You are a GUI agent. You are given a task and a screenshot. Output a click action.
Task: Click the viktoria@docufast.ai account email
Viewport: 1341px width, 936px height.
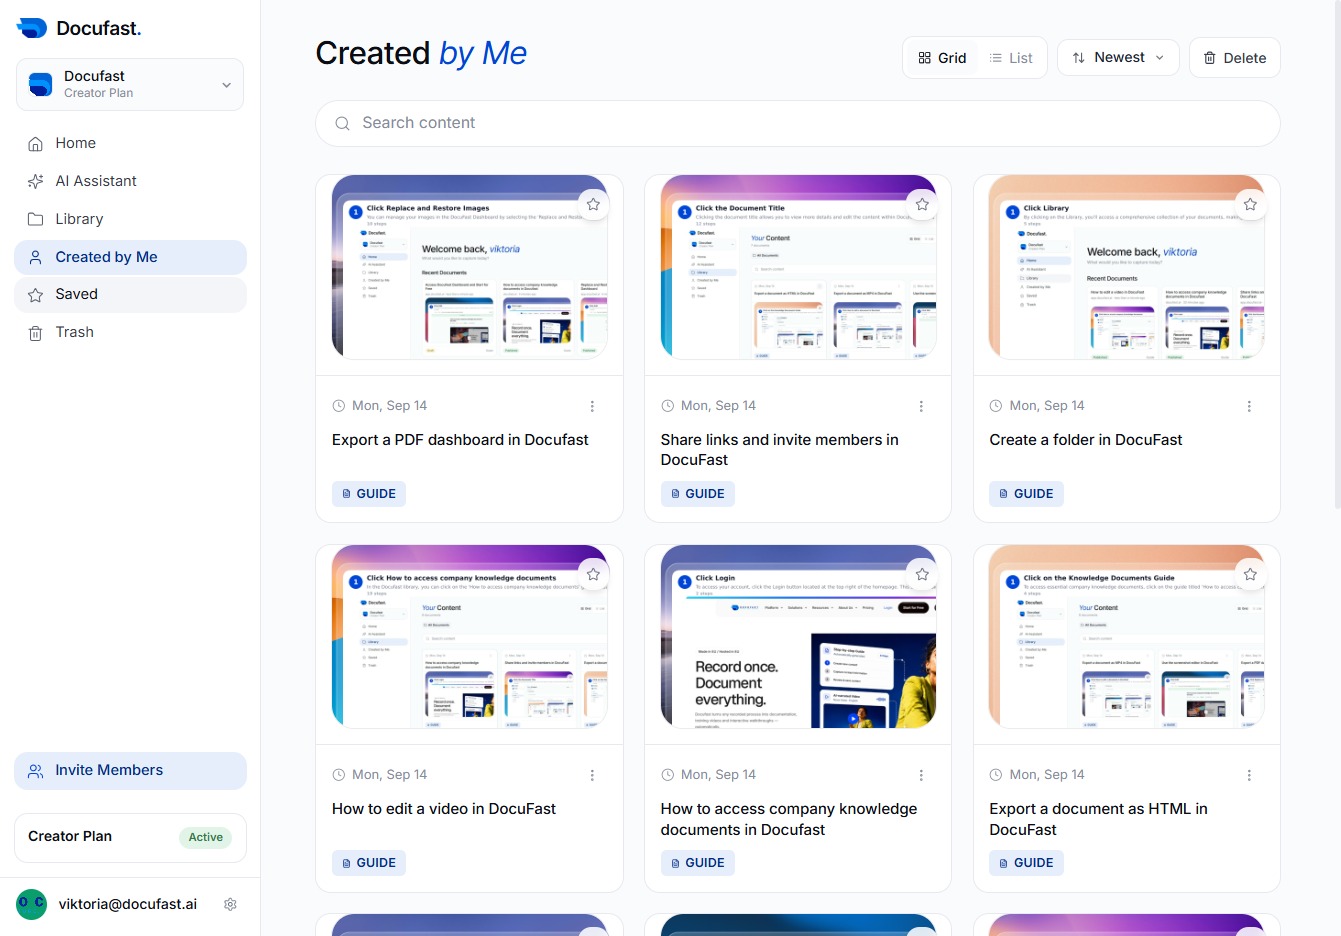[x=128, y=904]
